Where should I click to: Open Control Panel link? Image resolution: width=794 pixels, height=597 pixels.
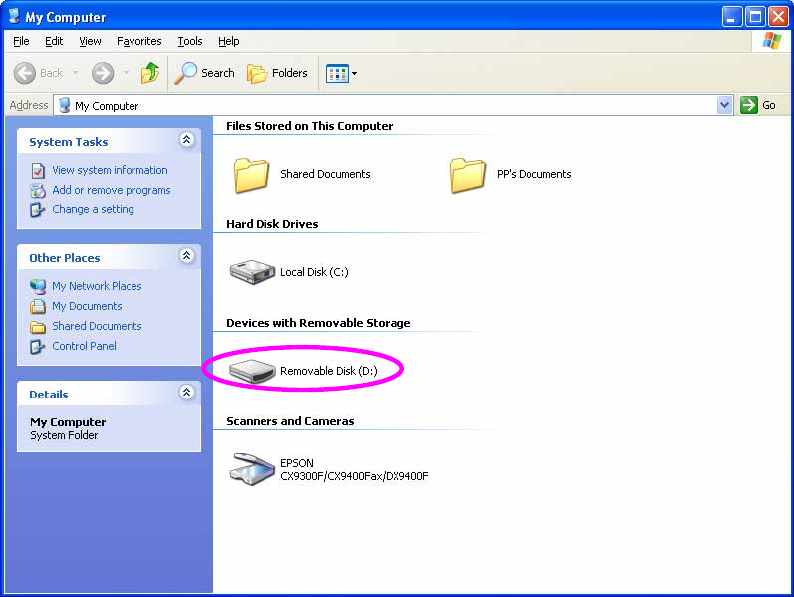click(84, 346)
